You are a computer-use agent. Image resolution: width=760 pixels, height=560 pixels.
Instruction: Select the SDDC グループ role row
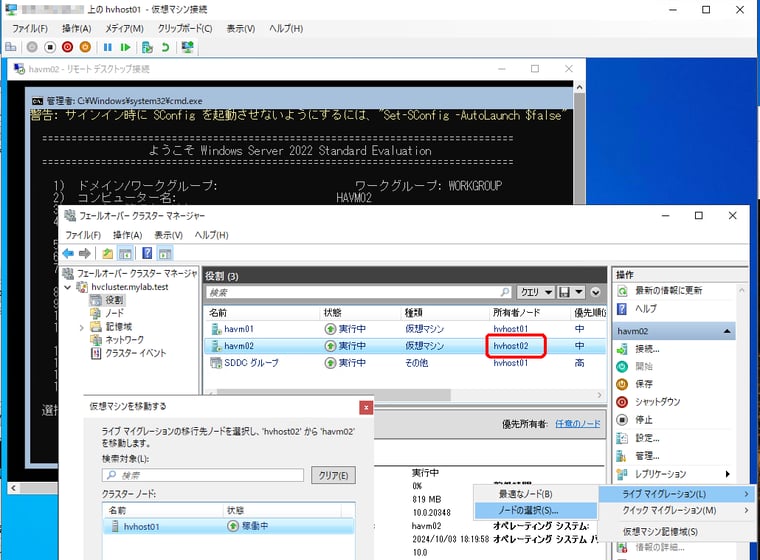[x=405, y=363]
